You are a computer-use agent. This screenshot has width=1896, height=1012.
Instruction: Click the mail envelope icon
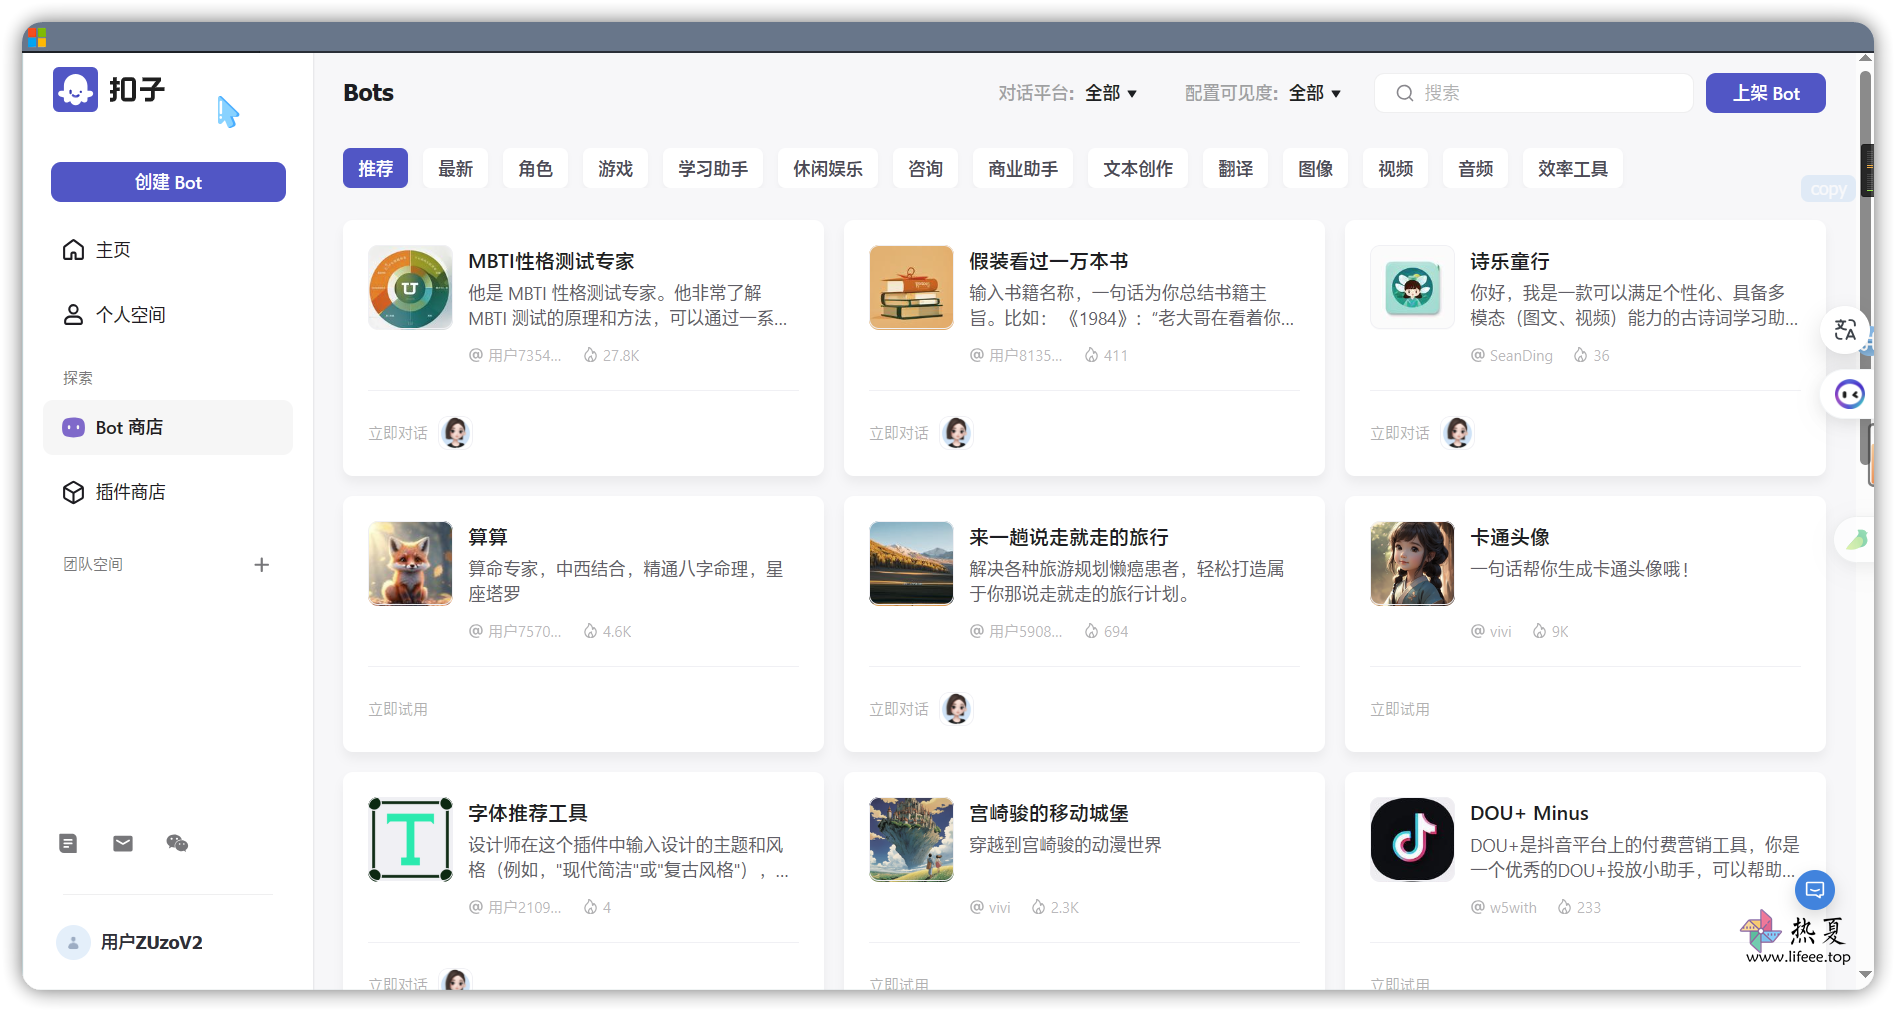[123, 843]
